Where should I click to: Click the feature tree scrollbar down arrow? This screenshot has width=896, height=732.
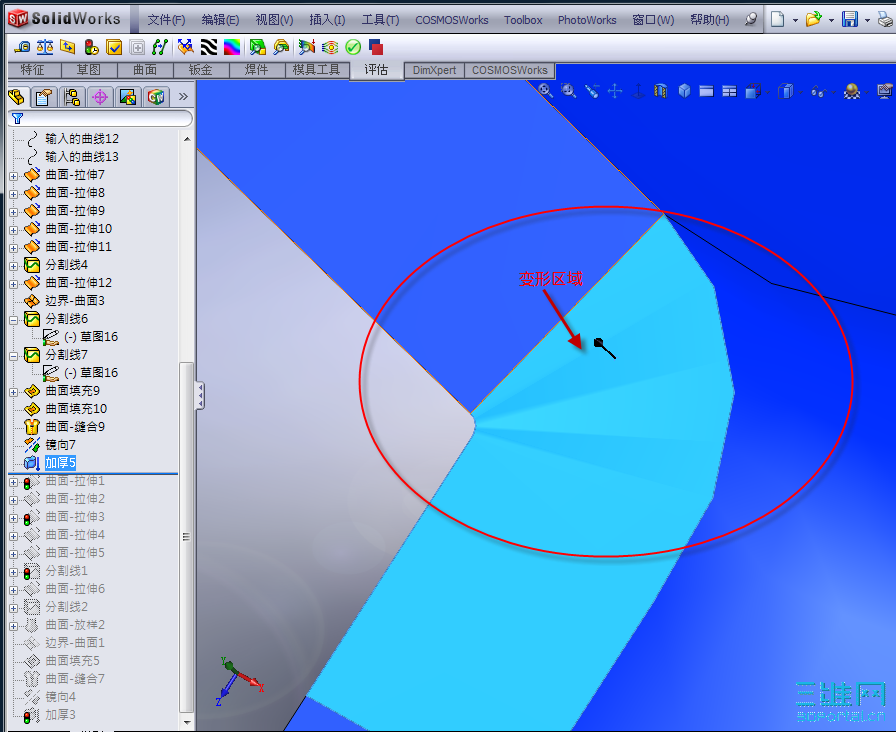pos(187,722)
